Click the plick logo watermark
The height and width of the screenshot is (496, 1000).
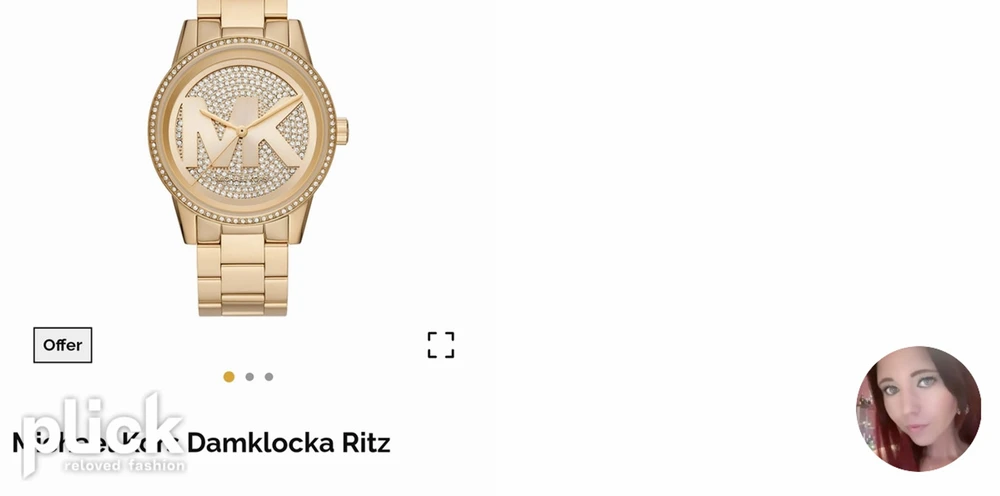(x=103, y=435)
